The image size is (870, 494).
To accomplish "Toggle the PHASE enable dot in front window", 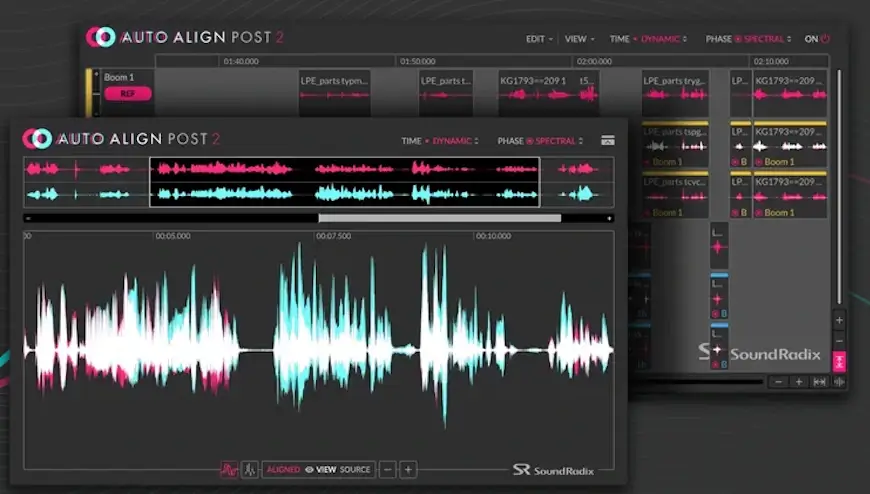I will (529, 141).
